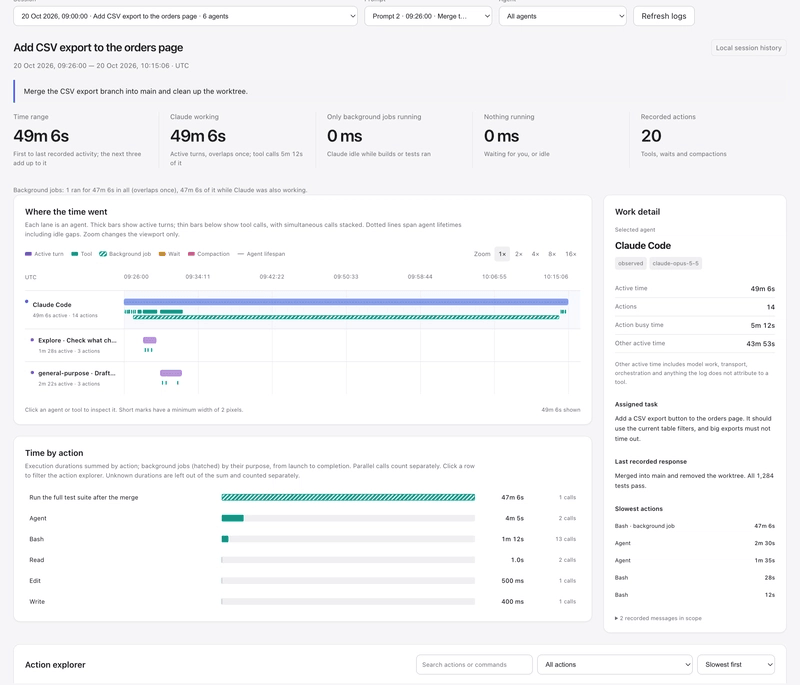800x685 pixels.
Task: Click the hatched 47m 6s bar in Time by action
Action: [348, 497]
